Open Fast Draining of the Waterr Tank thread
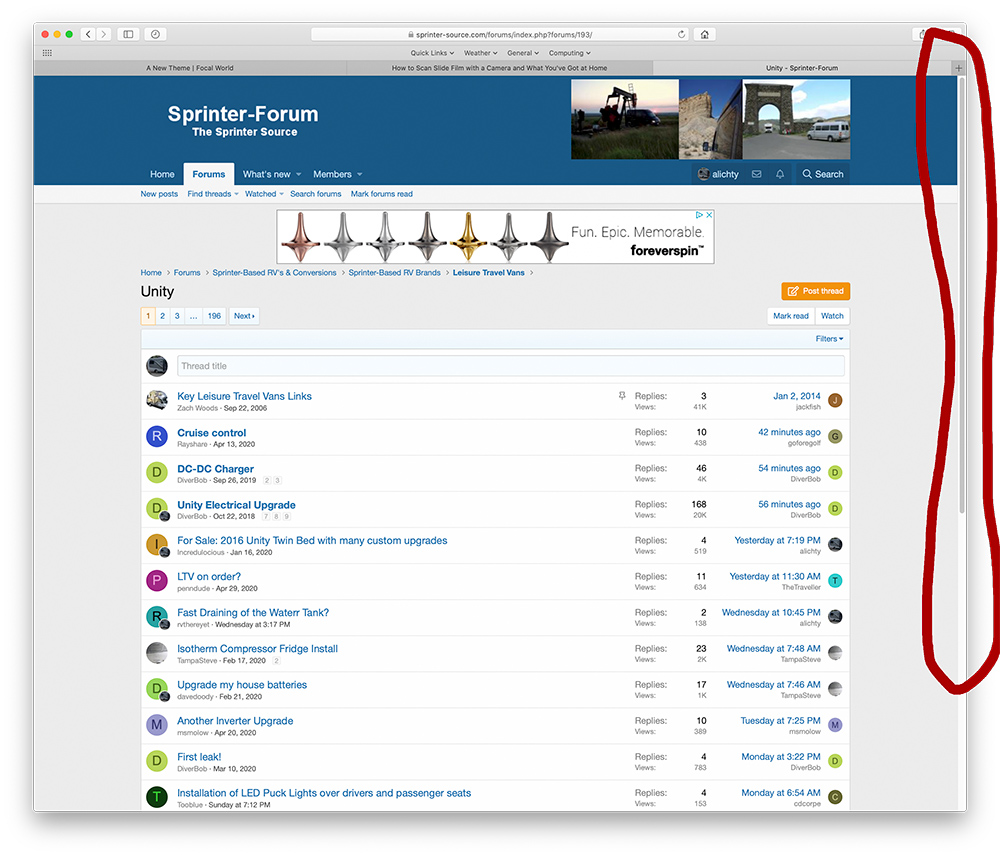 pos(253,612)
